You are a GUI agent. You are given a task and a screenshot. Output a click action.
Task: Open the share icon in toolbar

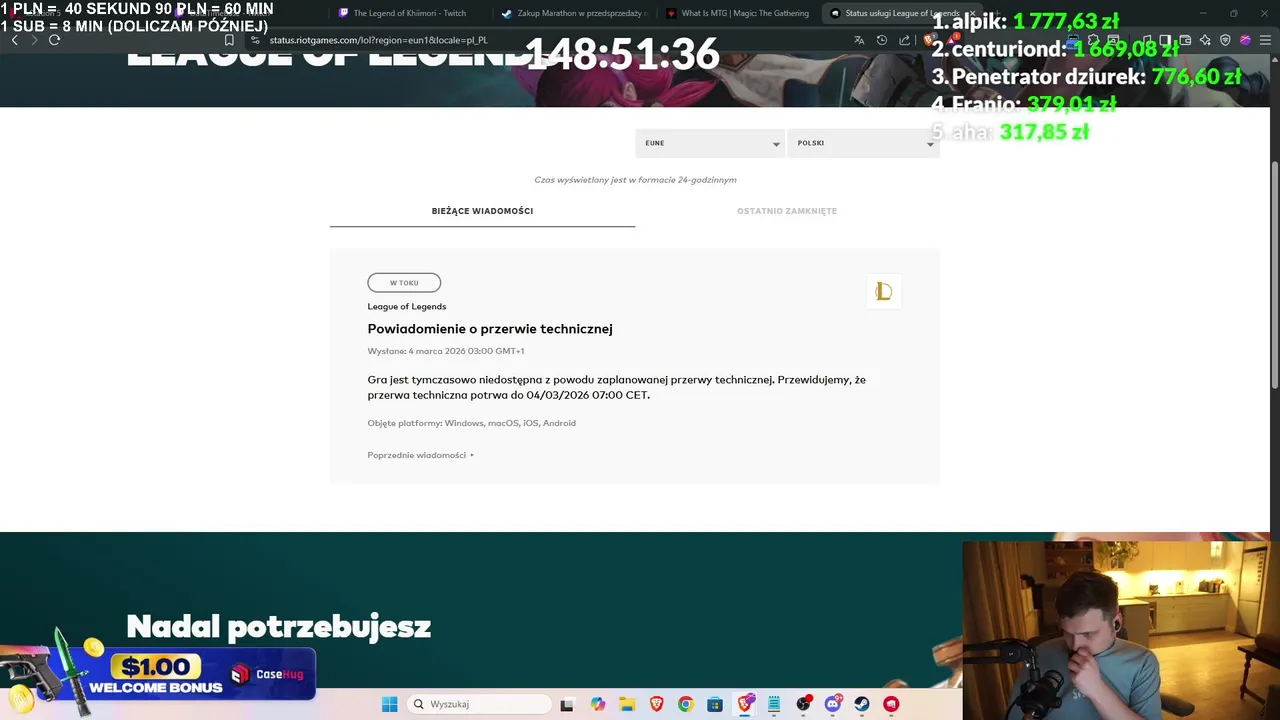click(904, 40)
